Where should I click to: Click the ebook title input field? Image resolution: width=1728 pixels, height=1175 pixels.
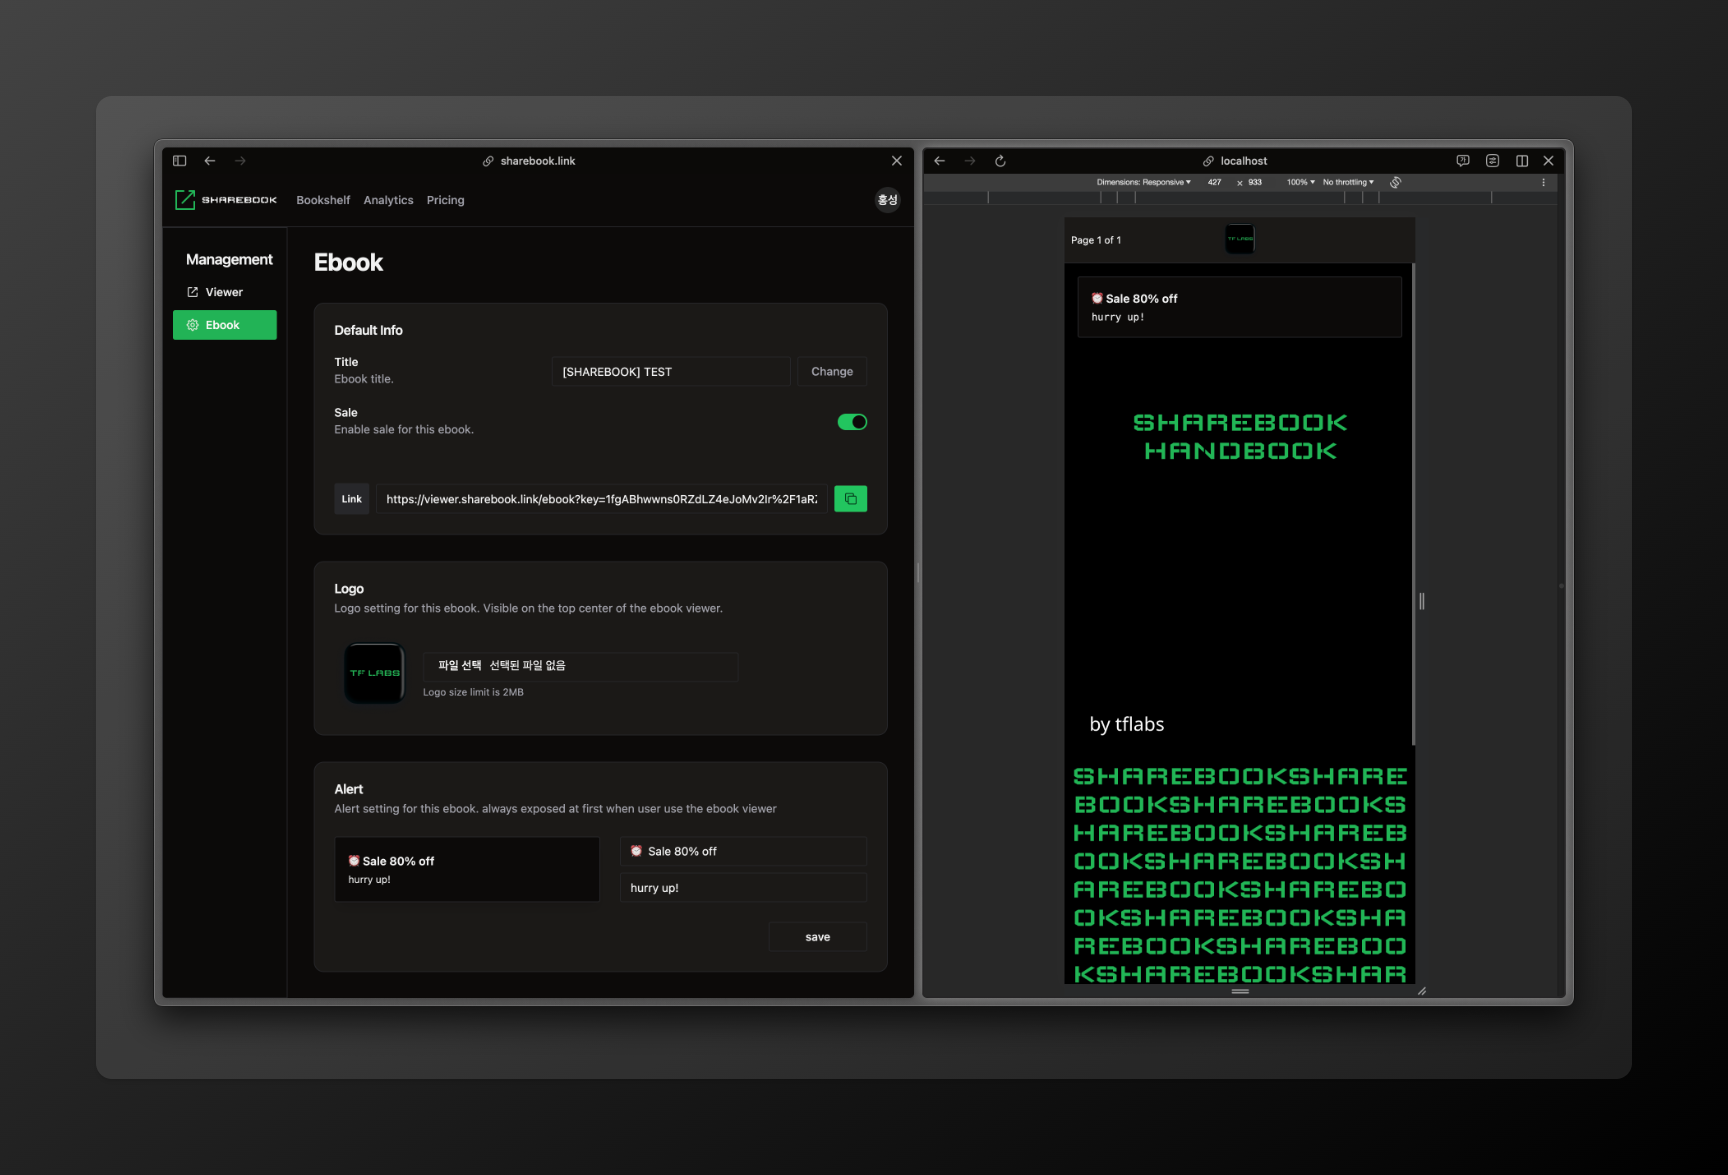coord(671,372)
